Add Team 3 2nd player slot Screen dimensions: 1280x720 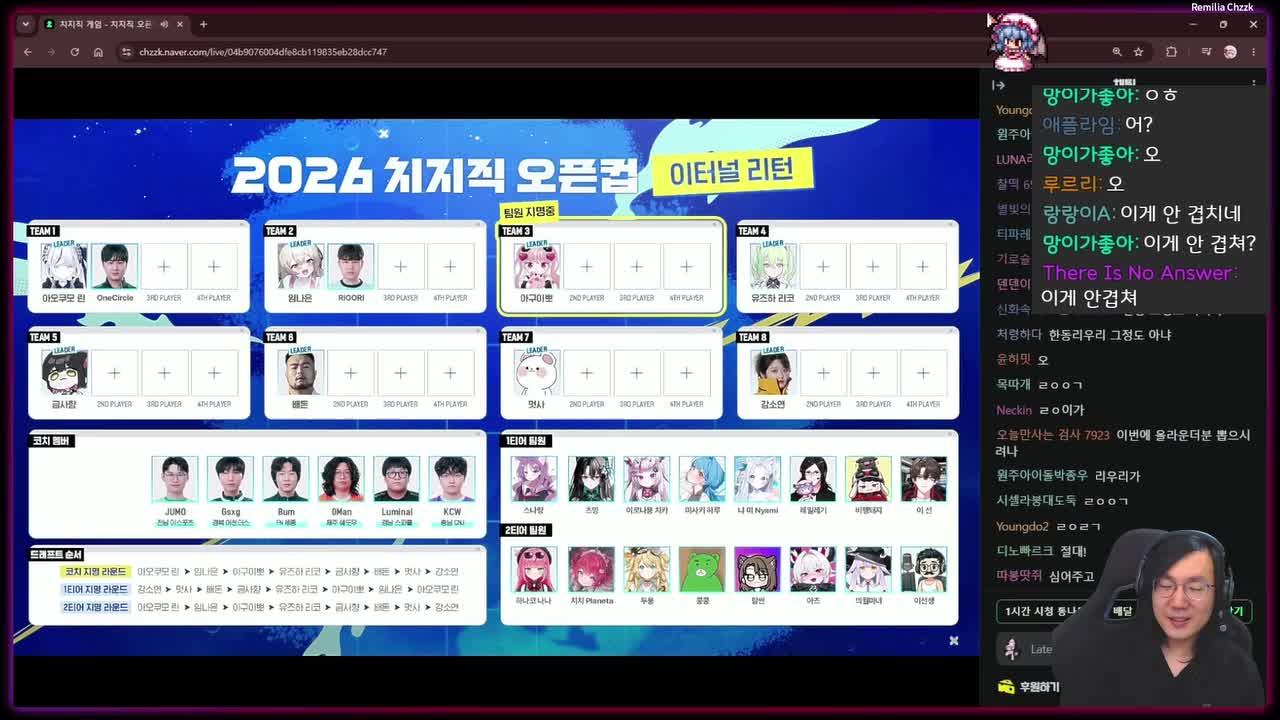pos(586,266)
